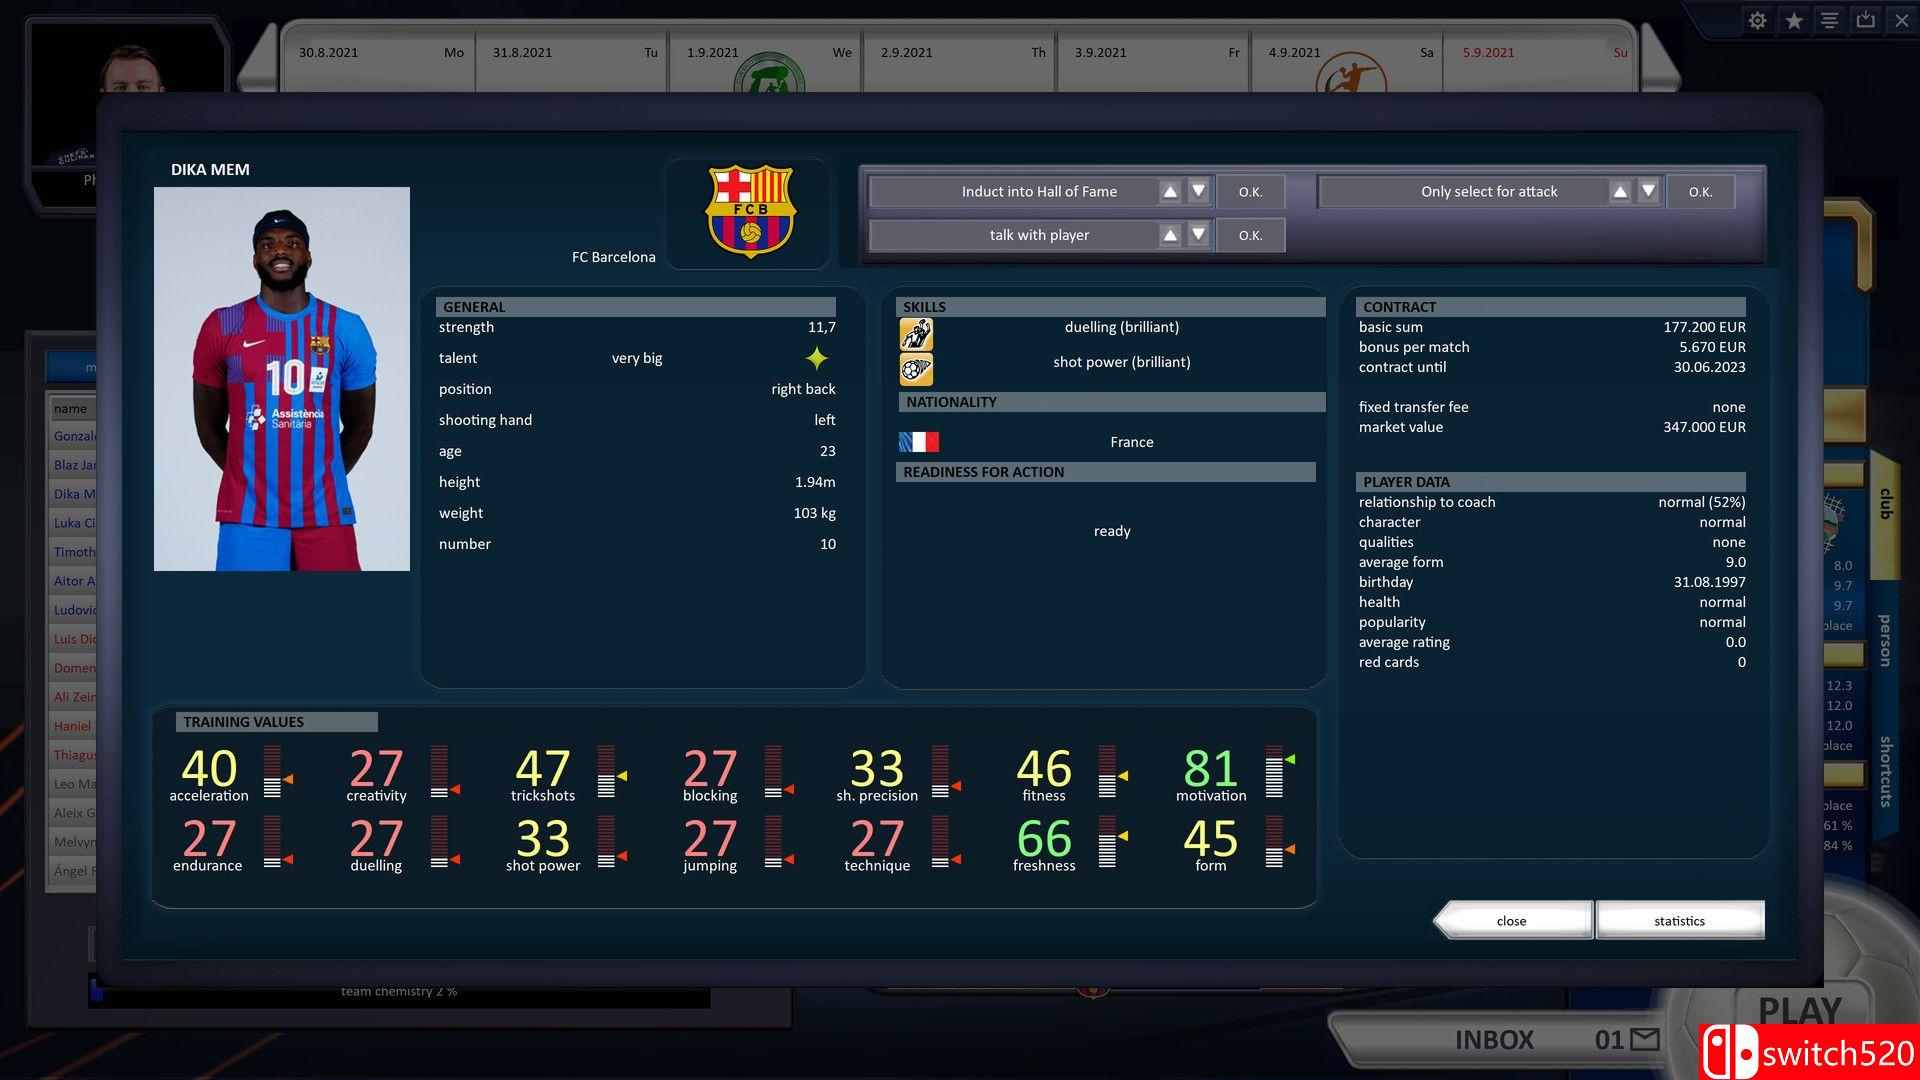Confirm talk with player with O.K.
This screenshot has height=1080, width=1920.
(1249, 235)
